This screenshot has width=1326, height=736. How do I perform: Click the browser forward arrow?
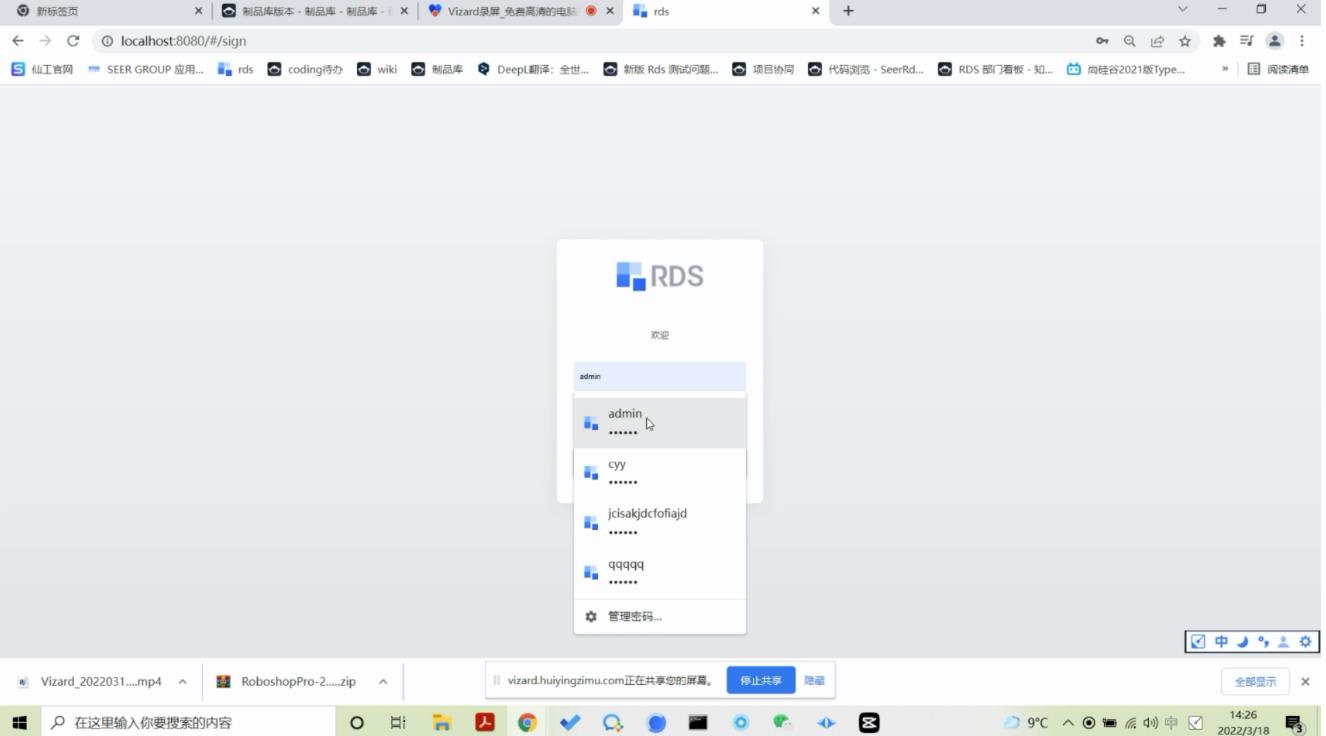coord(44,41)
